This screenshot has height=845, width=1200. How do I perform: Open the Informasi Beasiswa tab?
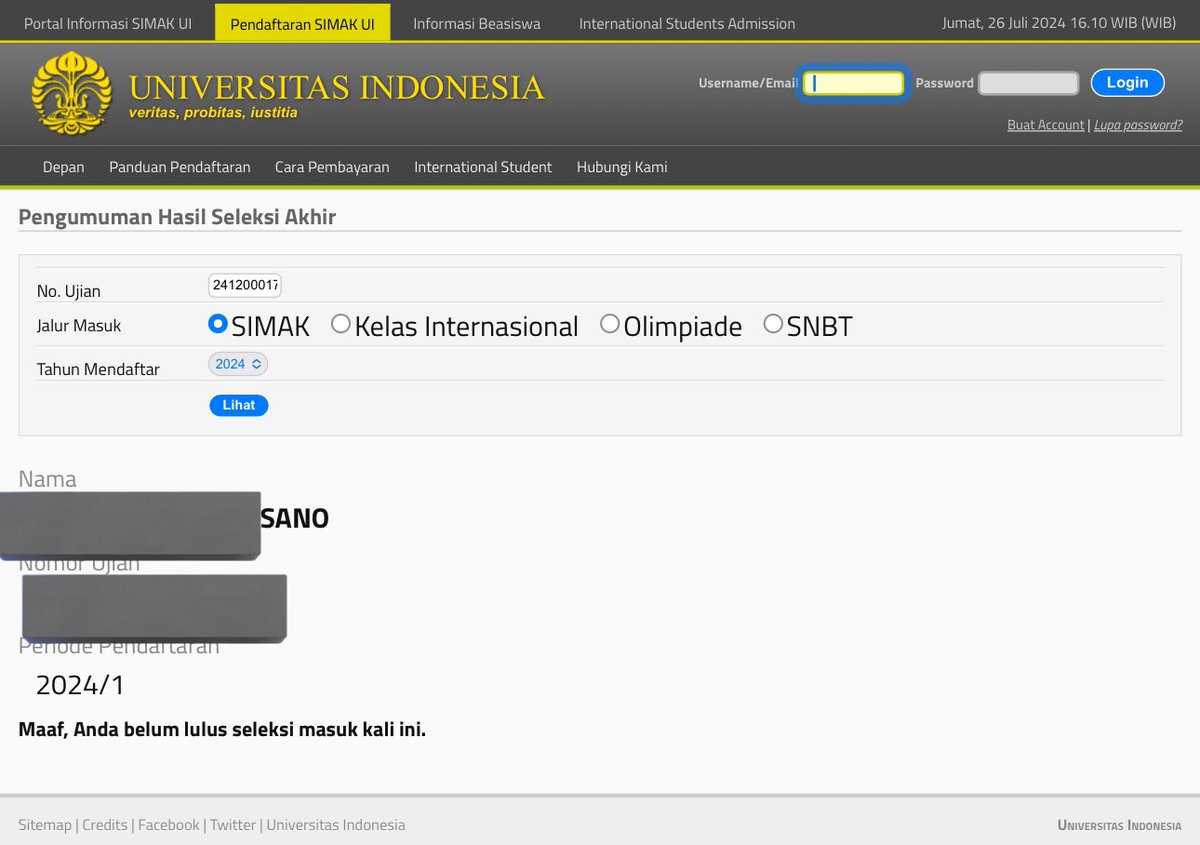coord(477,23)
